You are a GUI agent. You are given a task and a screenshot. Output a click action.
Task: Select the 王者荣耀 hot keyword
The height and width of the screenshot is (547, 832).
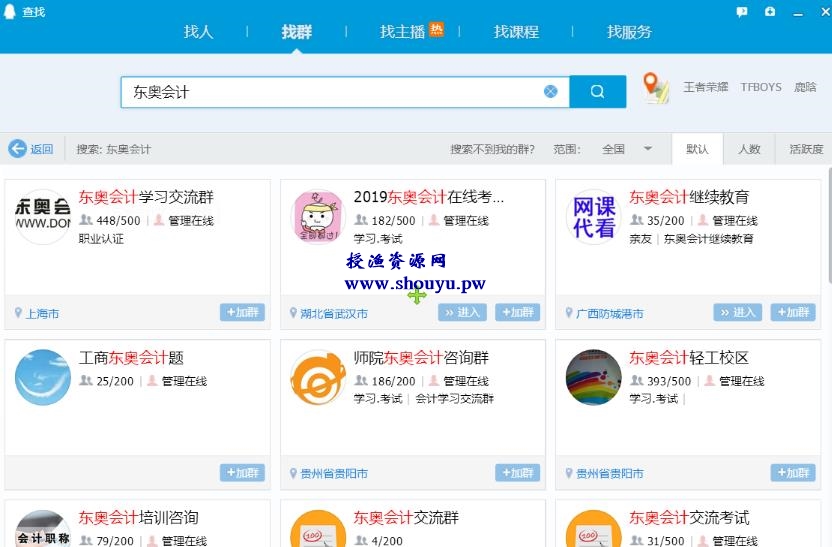click(705, 87)
